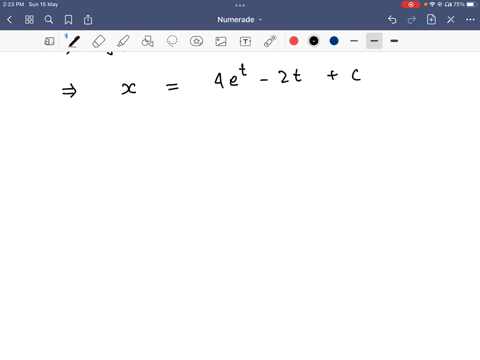Open the search tool
The image size is (480, 360).
(49, 20)
